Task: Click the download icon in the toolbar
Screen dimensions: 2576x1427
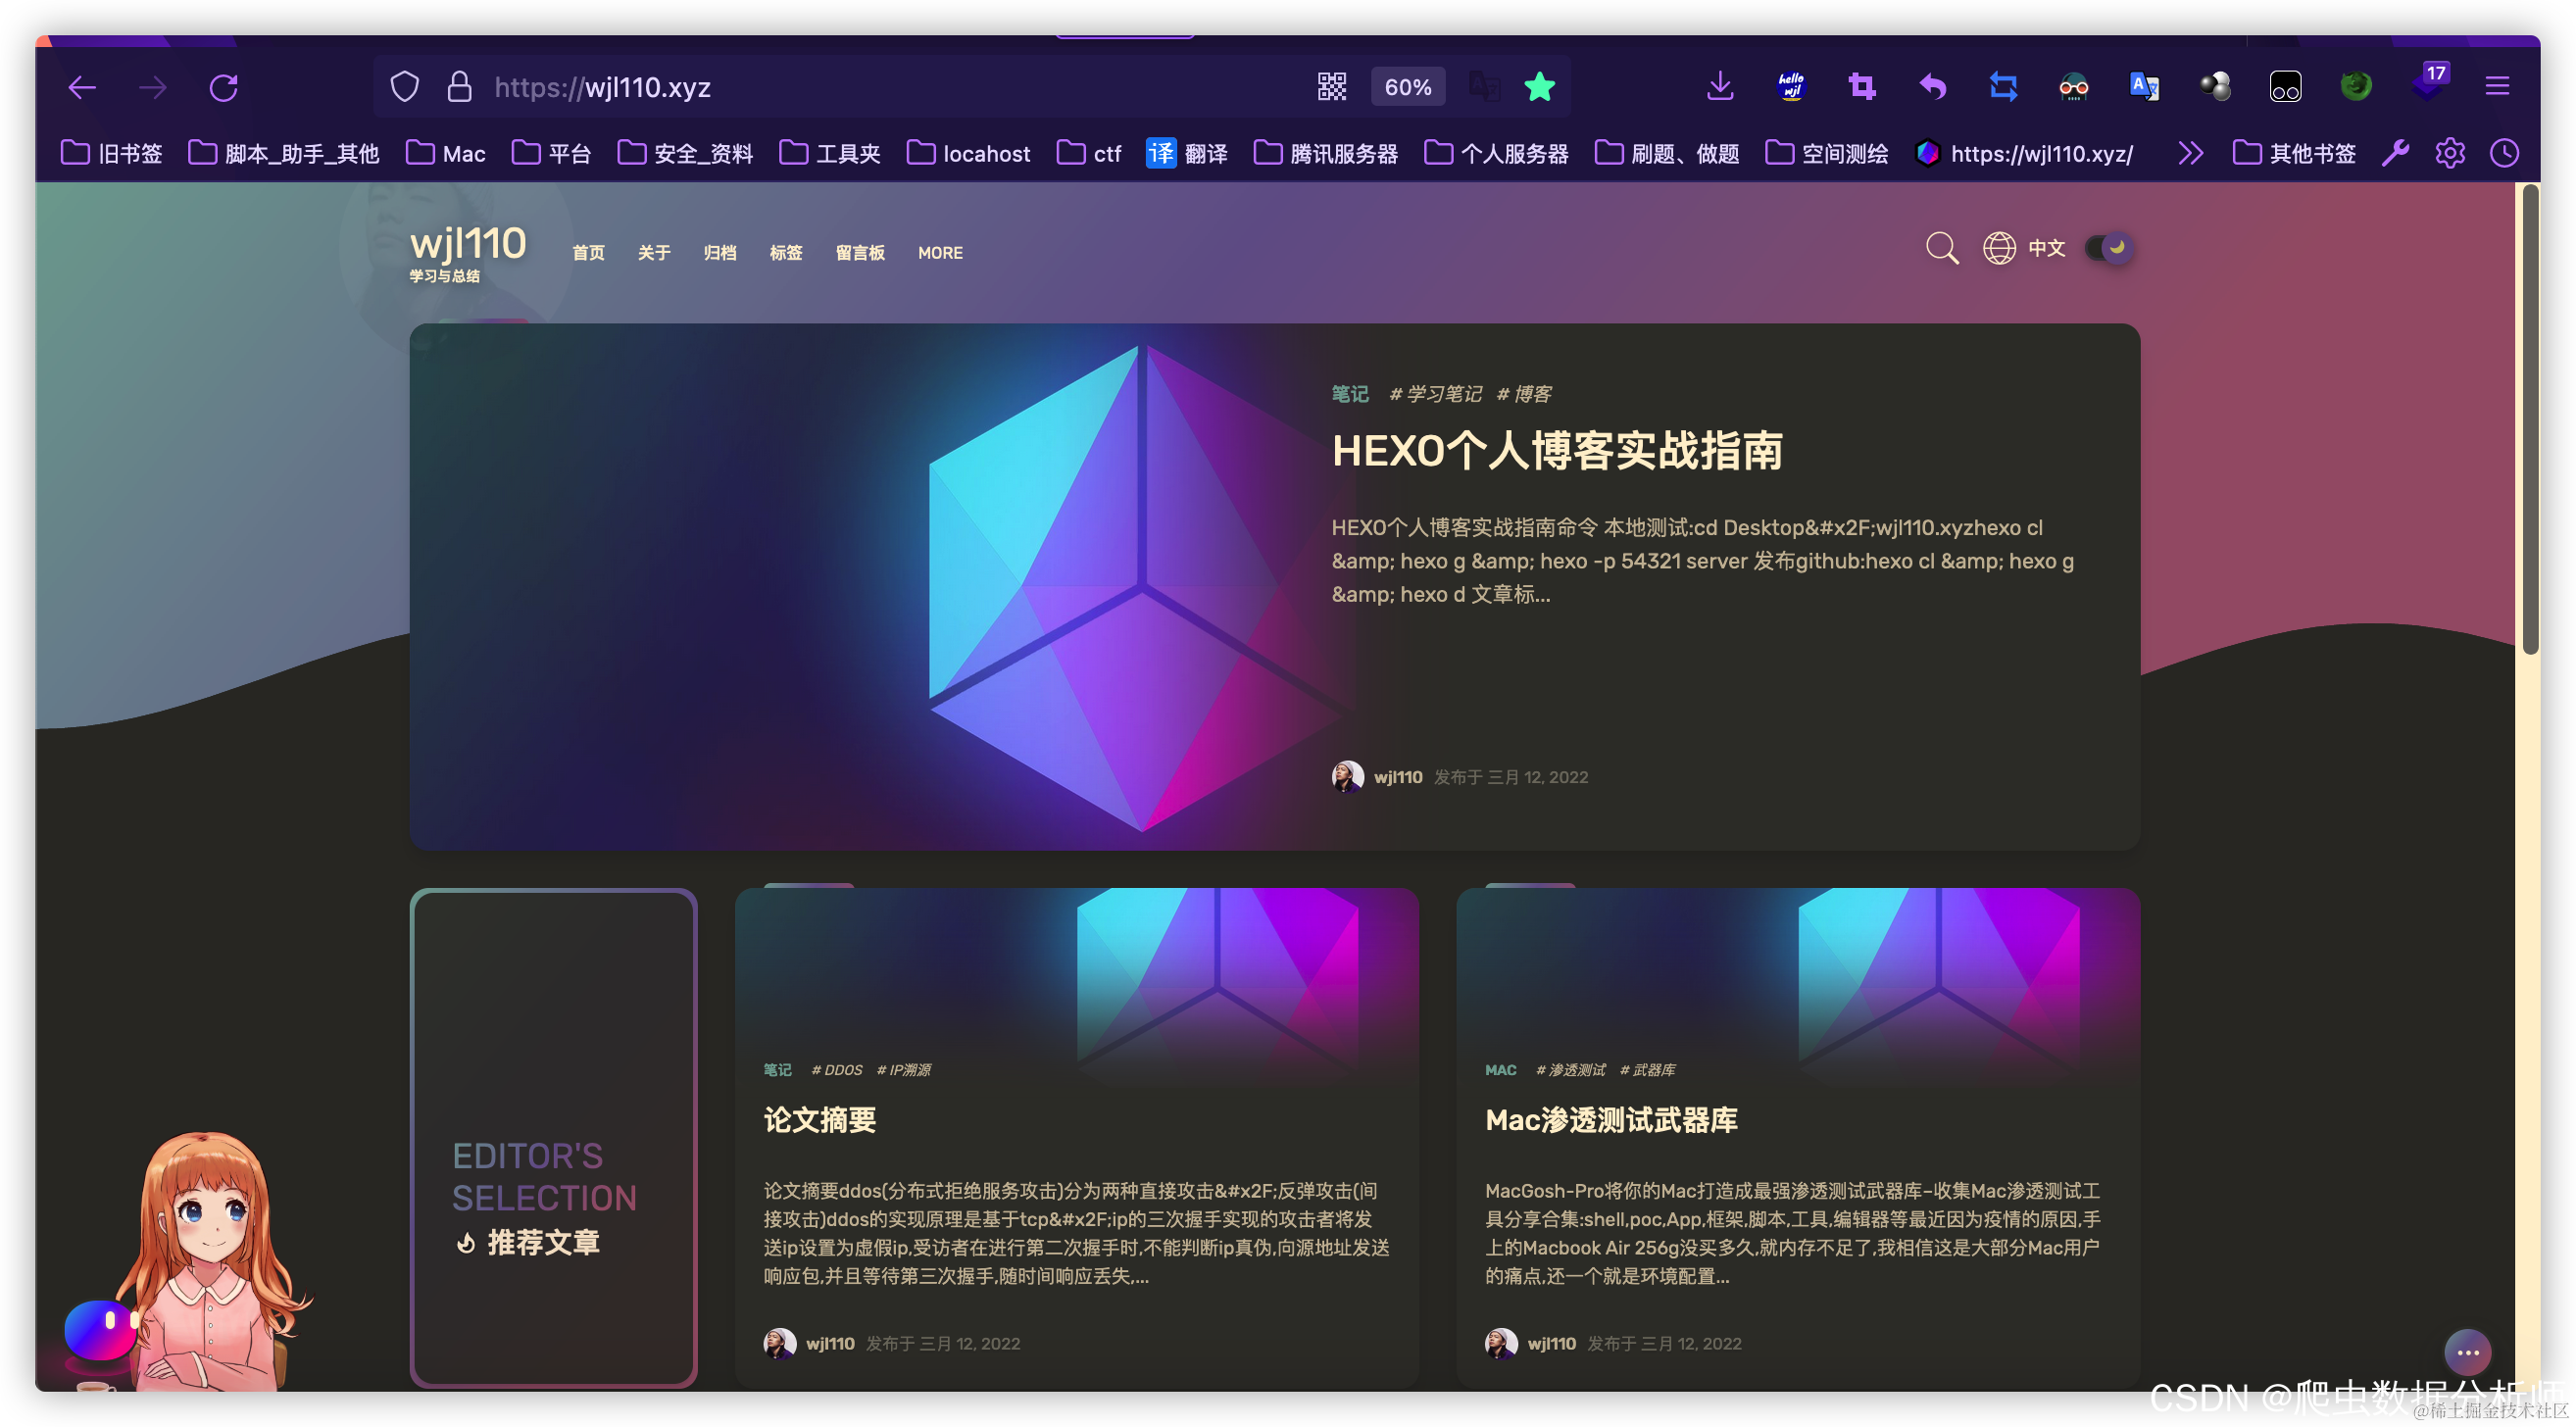Action: 1719,87
